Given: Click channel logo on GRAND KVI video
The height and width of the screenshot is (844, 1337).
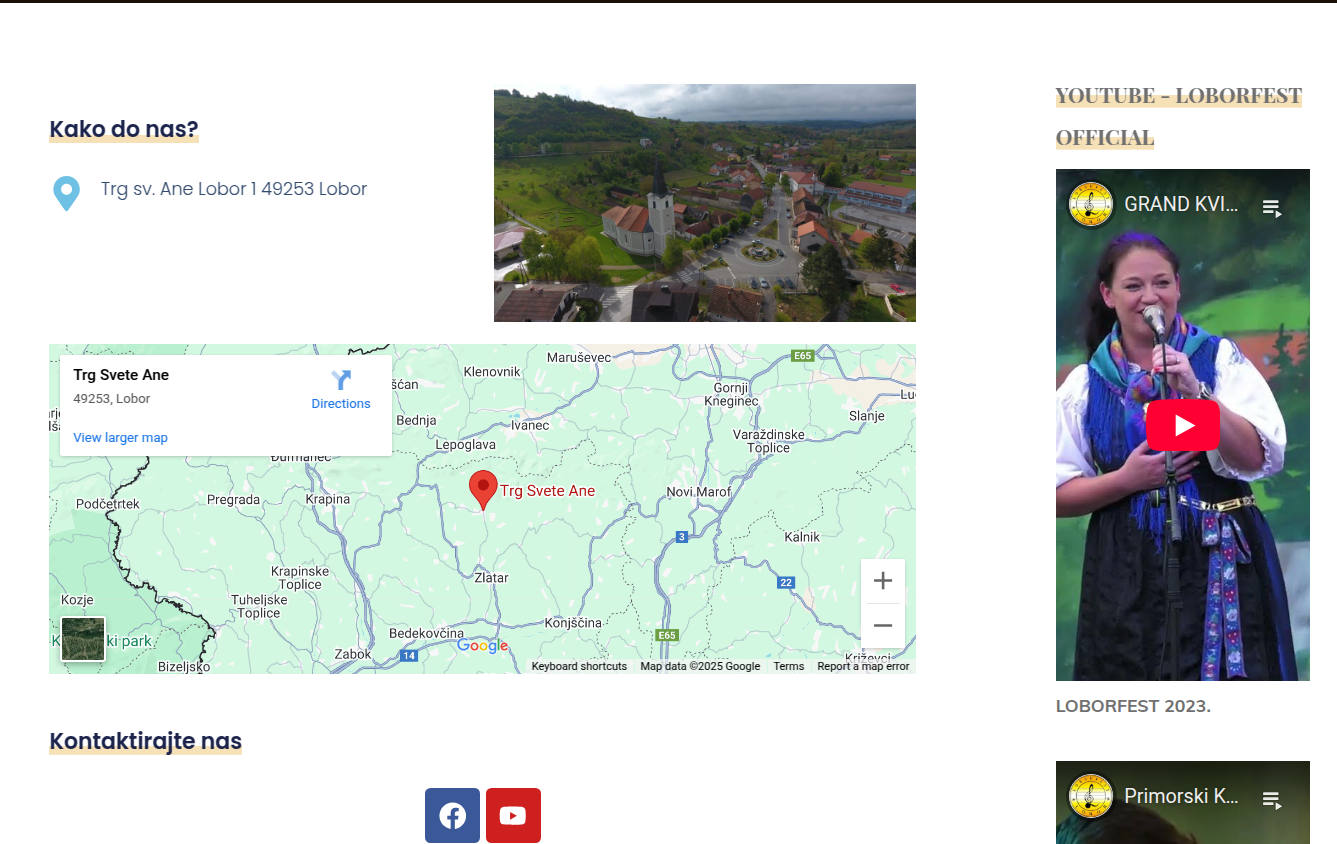Looking at the screenshot, I should [1090, 205].
